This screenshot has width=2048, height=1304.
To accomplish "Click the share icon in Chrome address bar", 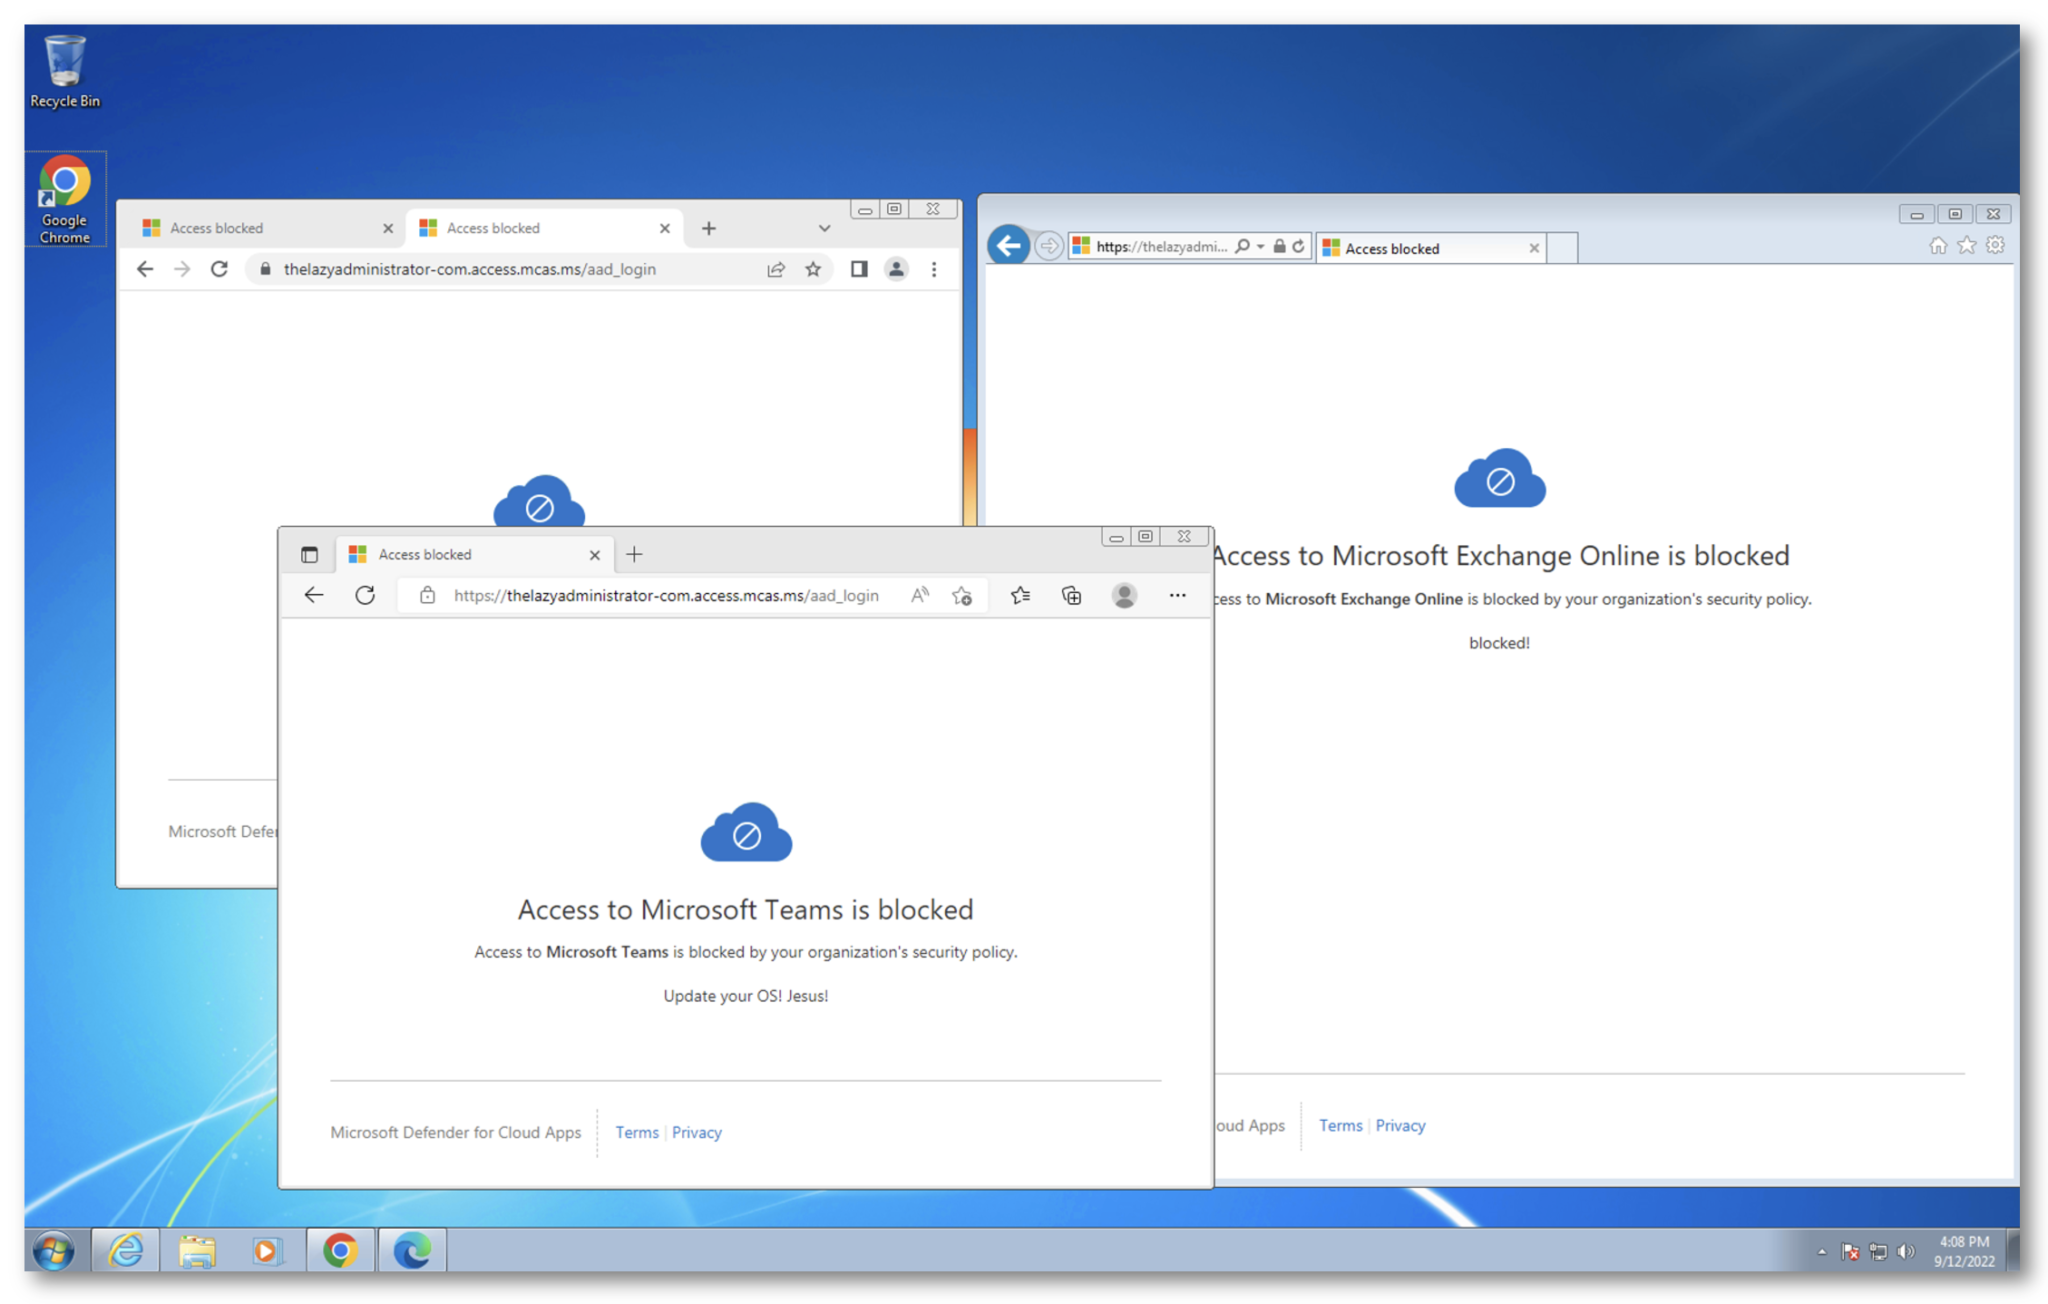I will (x=776, y=269).
